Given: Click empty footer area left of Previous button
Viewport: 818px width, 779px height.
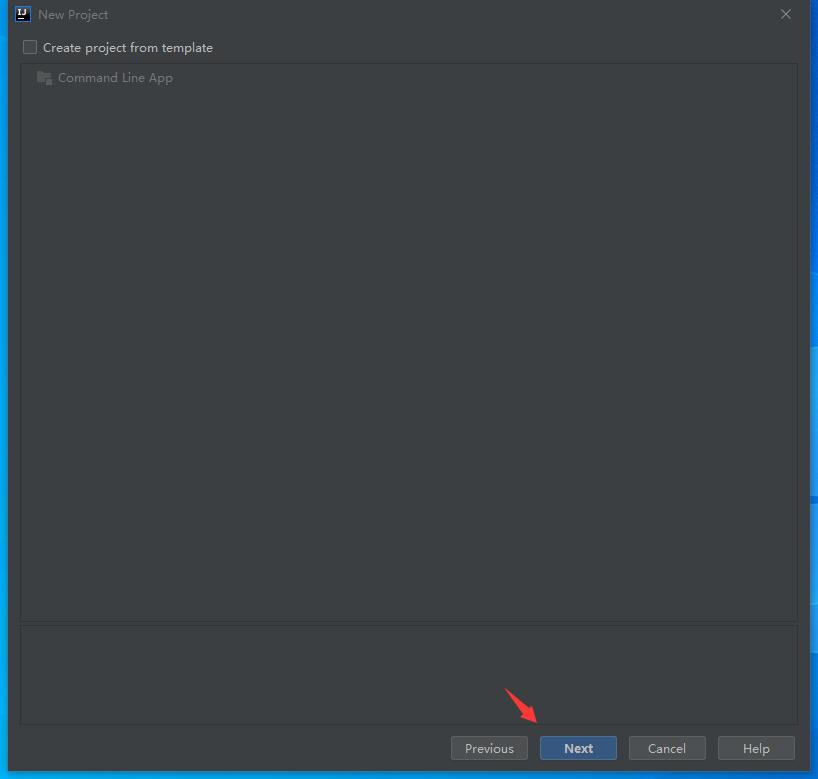Looking at the screenshot, I should coord(230,748).
